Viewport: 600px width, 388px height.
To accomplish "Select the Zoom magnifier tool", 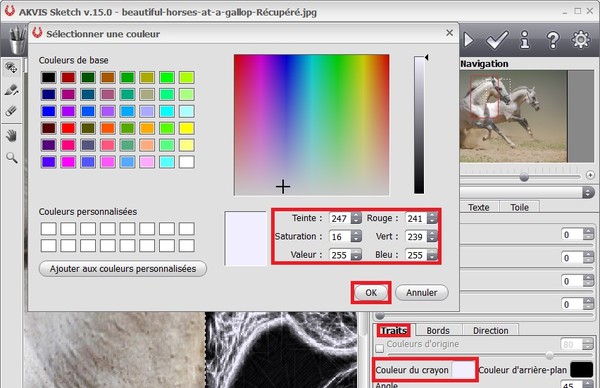I will (x=11, y=157).
